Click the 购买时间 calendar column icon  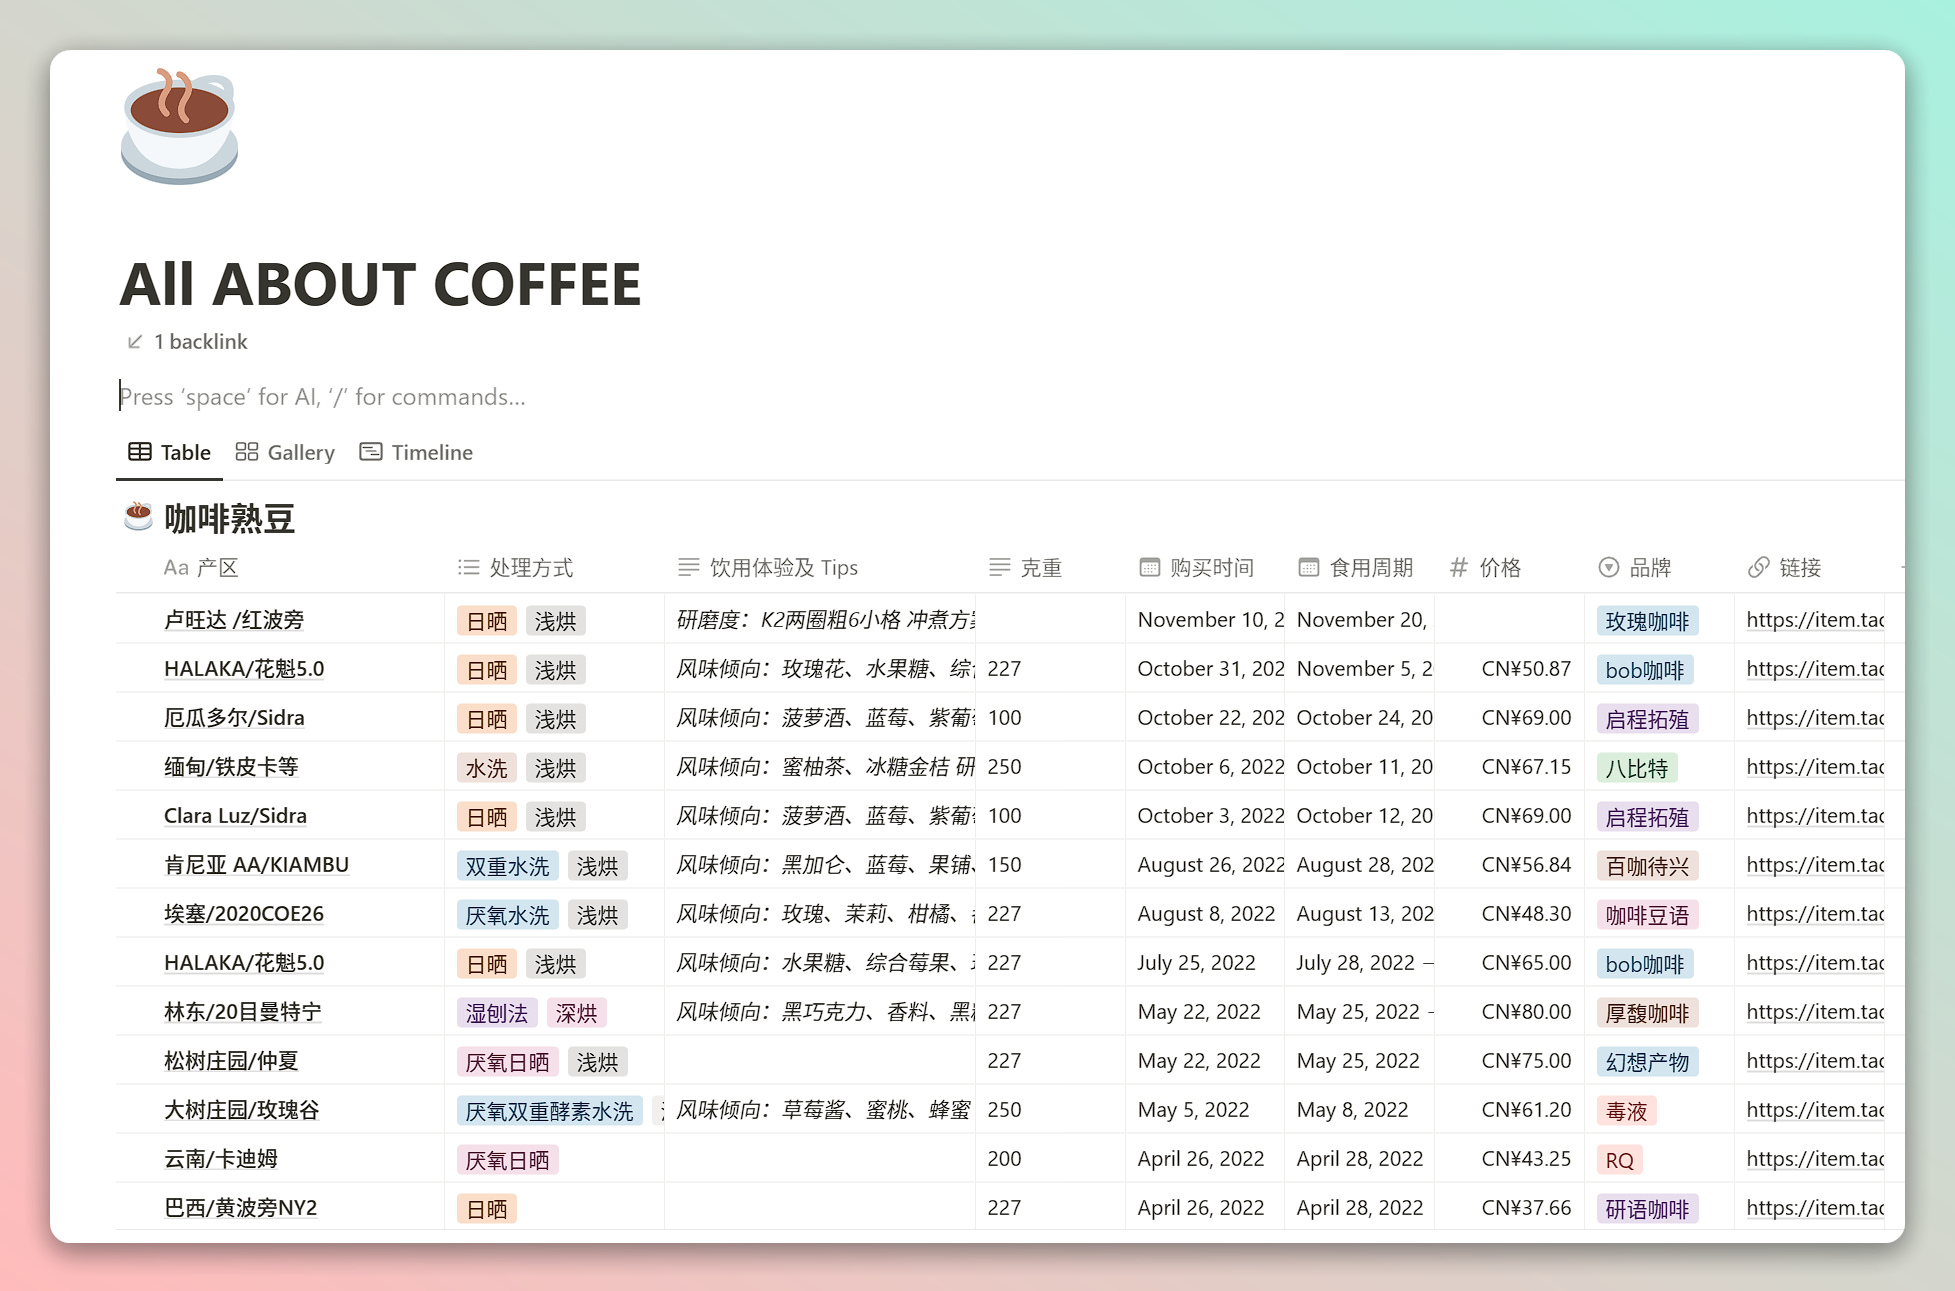[1149, 568]
